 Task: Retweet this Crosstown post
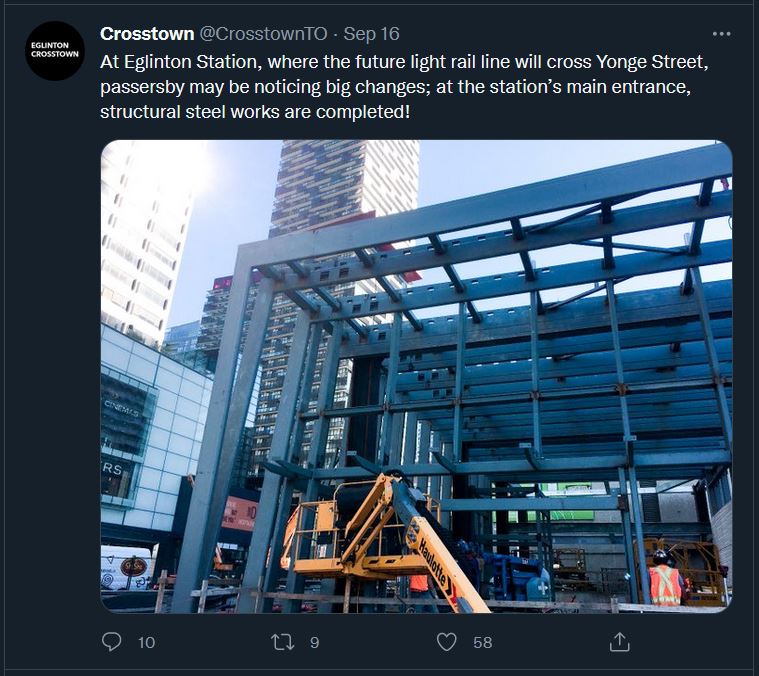(282, 642)
